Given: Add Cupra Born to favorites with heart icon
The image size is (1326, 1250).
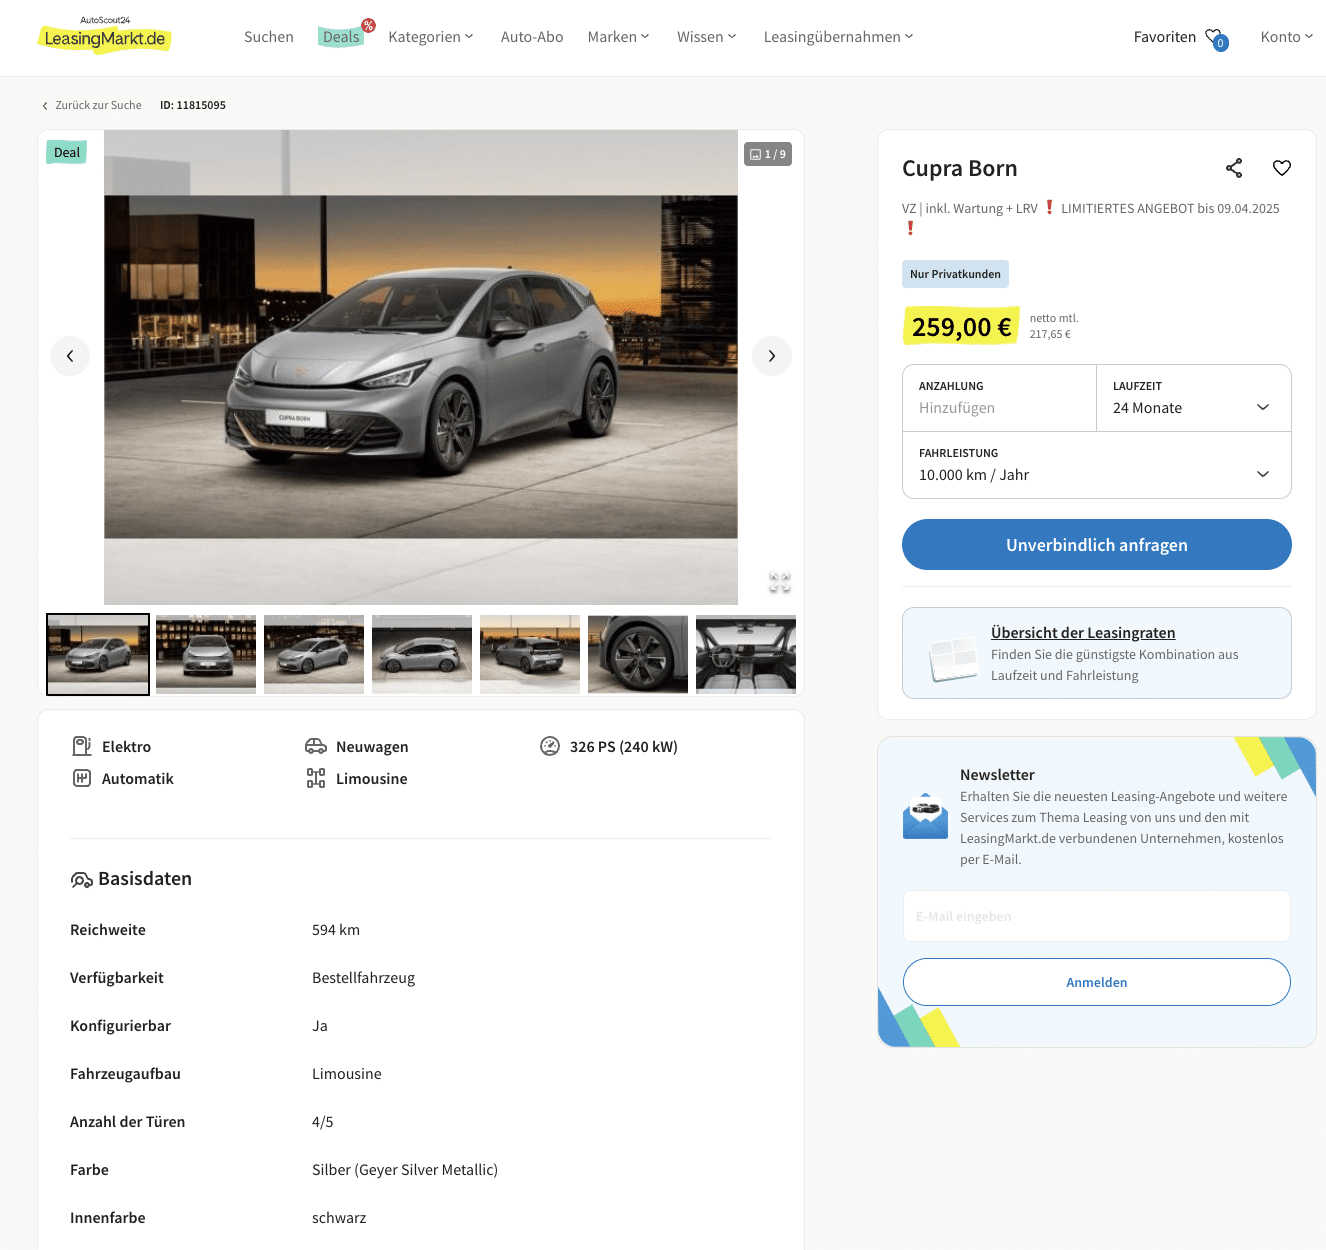Looking at the screenshot, I should tap(1282, 168).
